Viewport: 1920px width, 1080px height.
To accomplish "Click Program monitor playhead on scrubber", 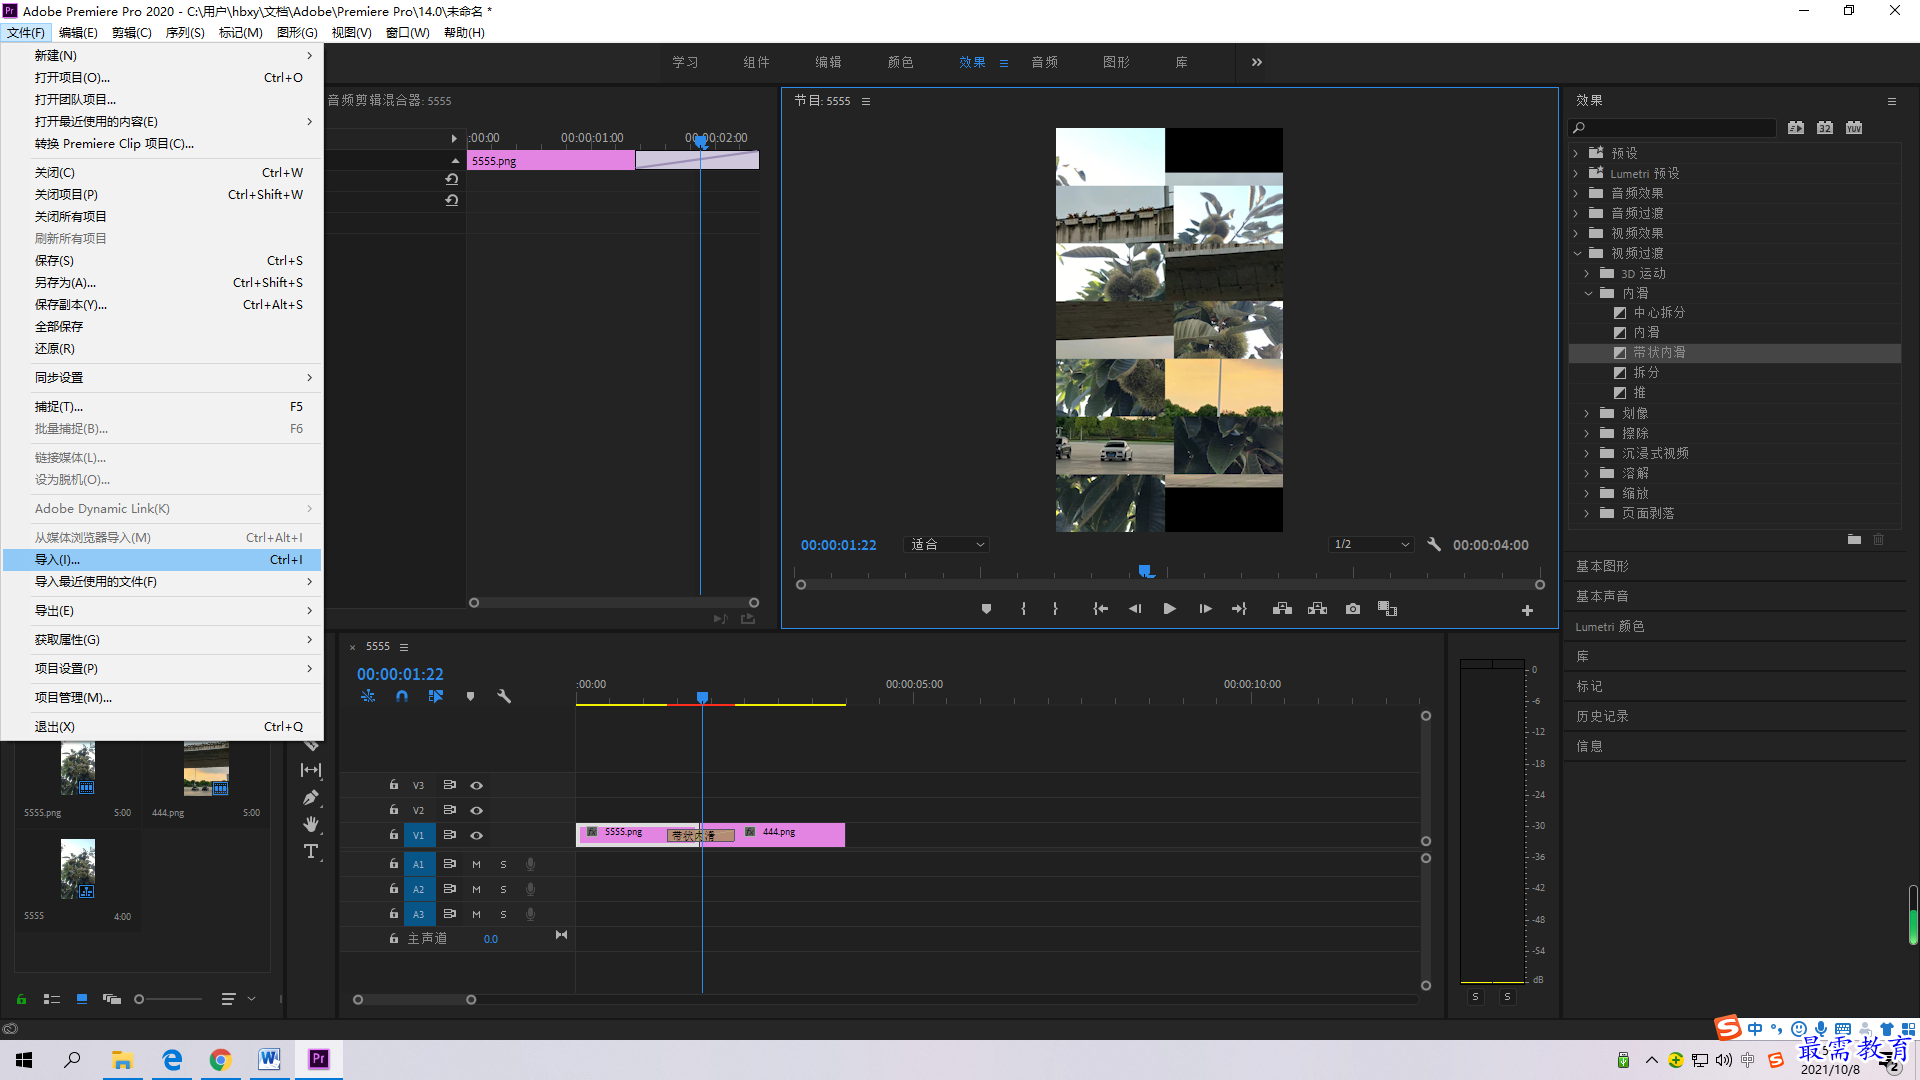I will point(1146,571).
